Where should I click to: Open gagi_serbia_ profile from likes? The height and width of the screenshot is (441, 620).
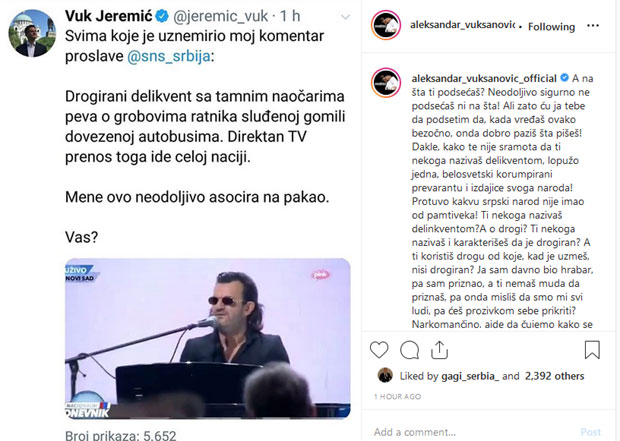(x=470, y=376)
